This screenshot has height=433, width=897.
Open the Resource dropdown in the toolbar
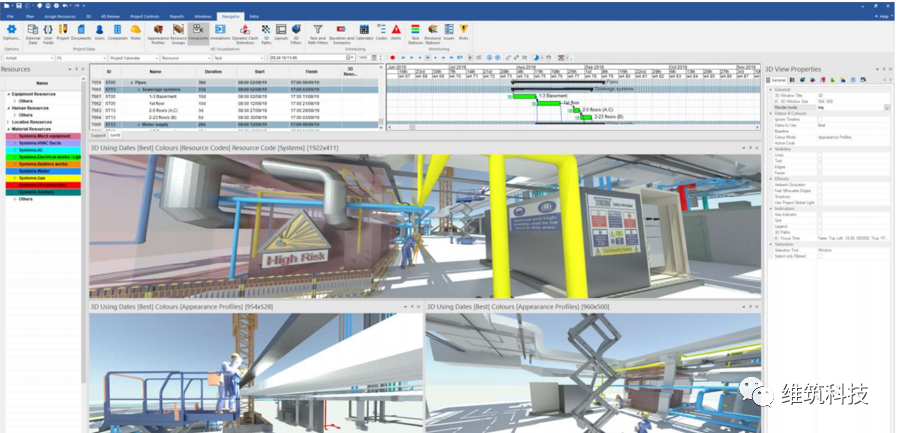(186, 58)
